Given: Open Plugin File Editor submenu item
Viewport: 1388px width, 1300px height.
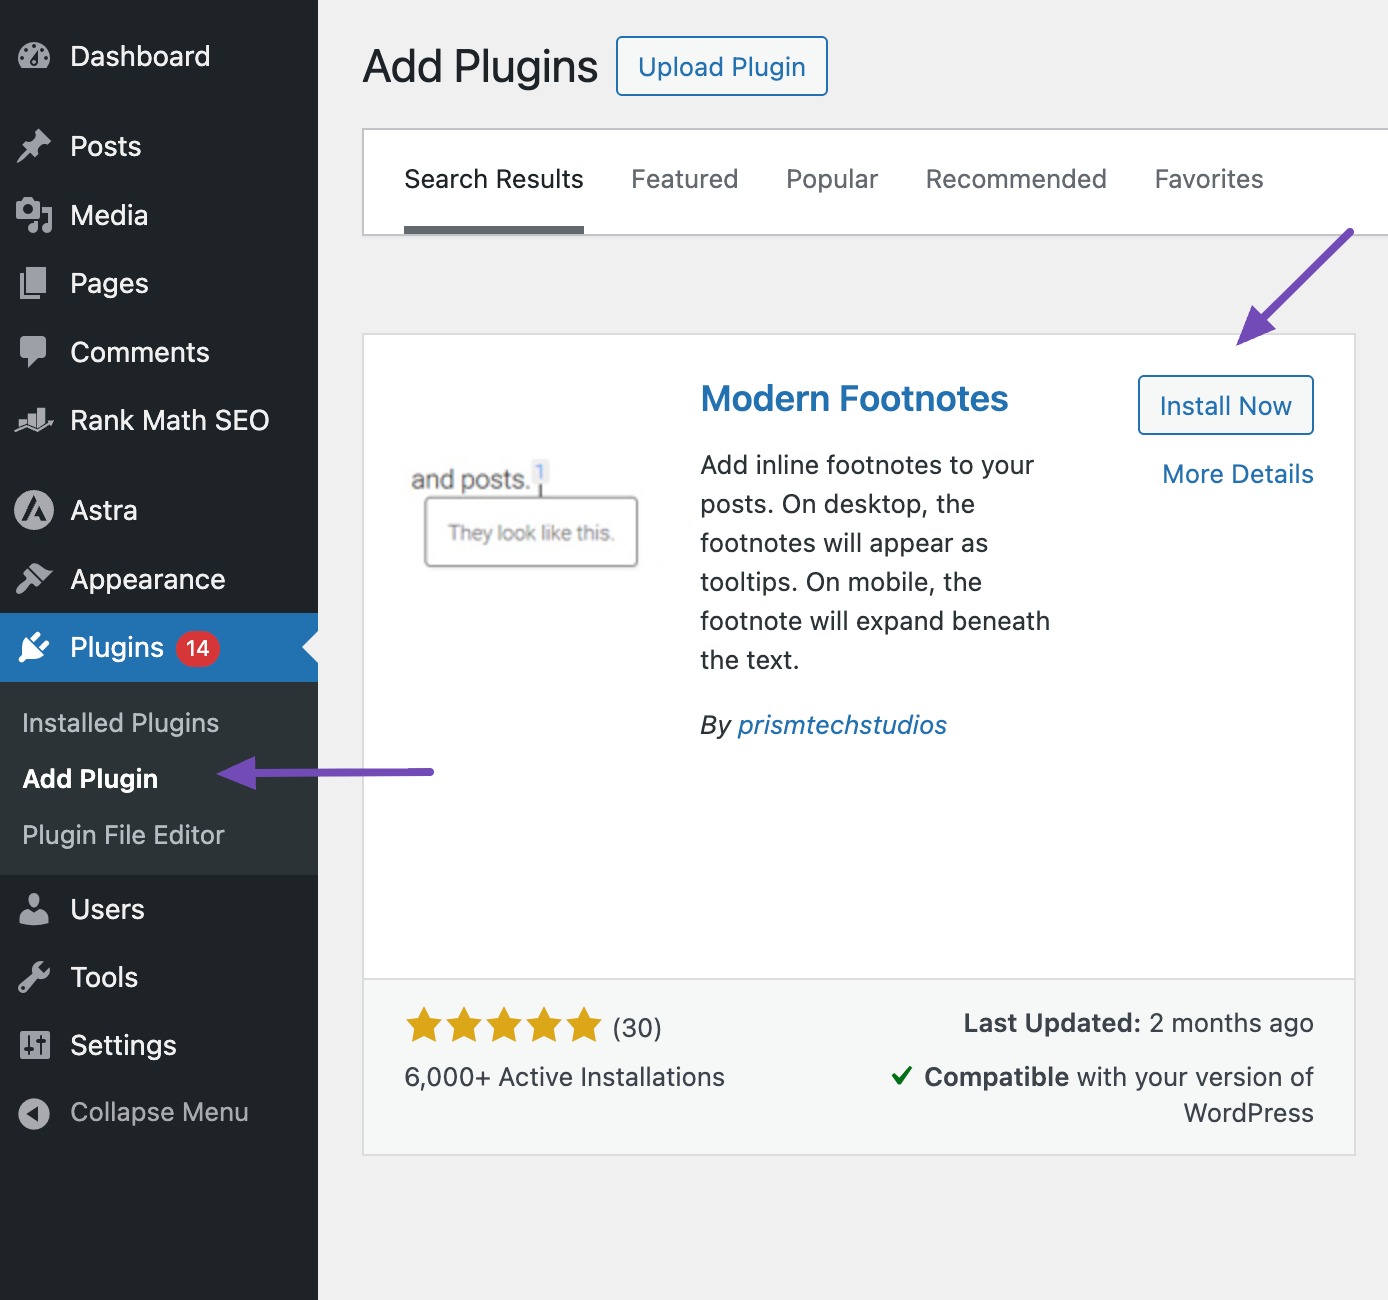Looking at the screenshot, I should point(123,835).
